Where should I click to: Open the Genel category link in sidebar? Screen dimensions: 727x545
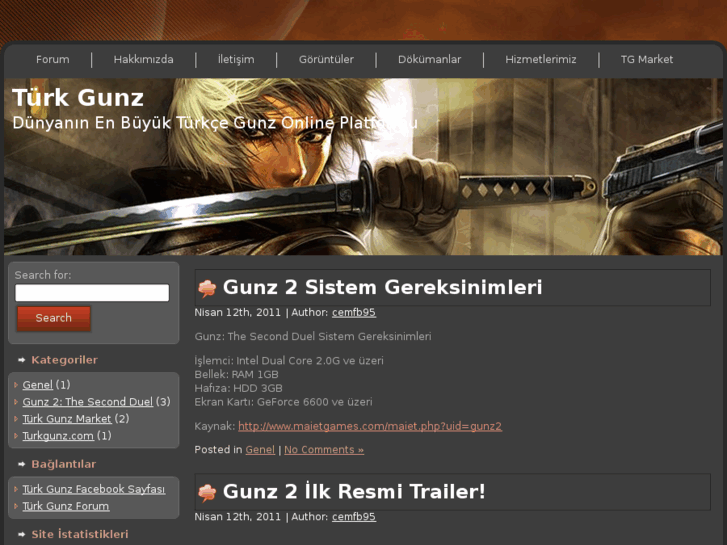tap(38, 385)
